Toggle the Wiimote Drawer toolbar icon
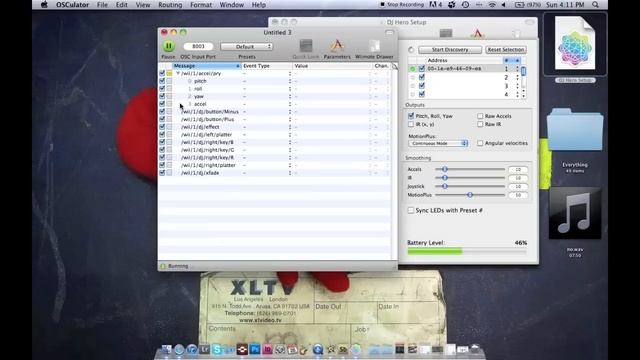Image resolution: width=640 pixels, height=360 pixels. (x=374, y=46)
